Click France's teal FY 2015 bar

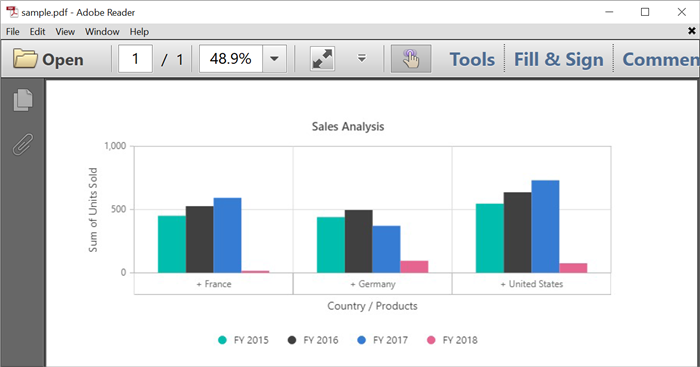172,244
